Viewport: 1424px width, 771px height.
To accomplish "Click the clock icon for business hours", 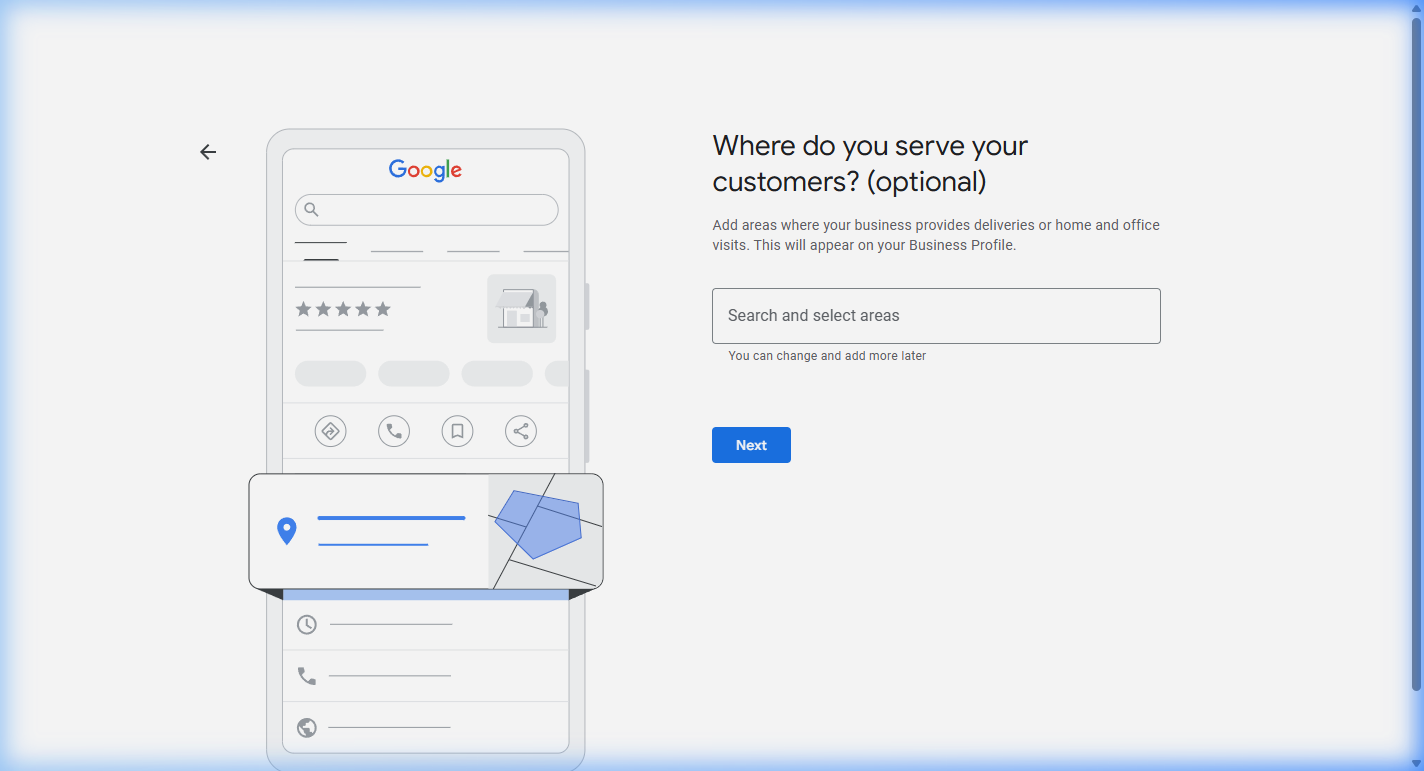I will click(x=307, y=624).
